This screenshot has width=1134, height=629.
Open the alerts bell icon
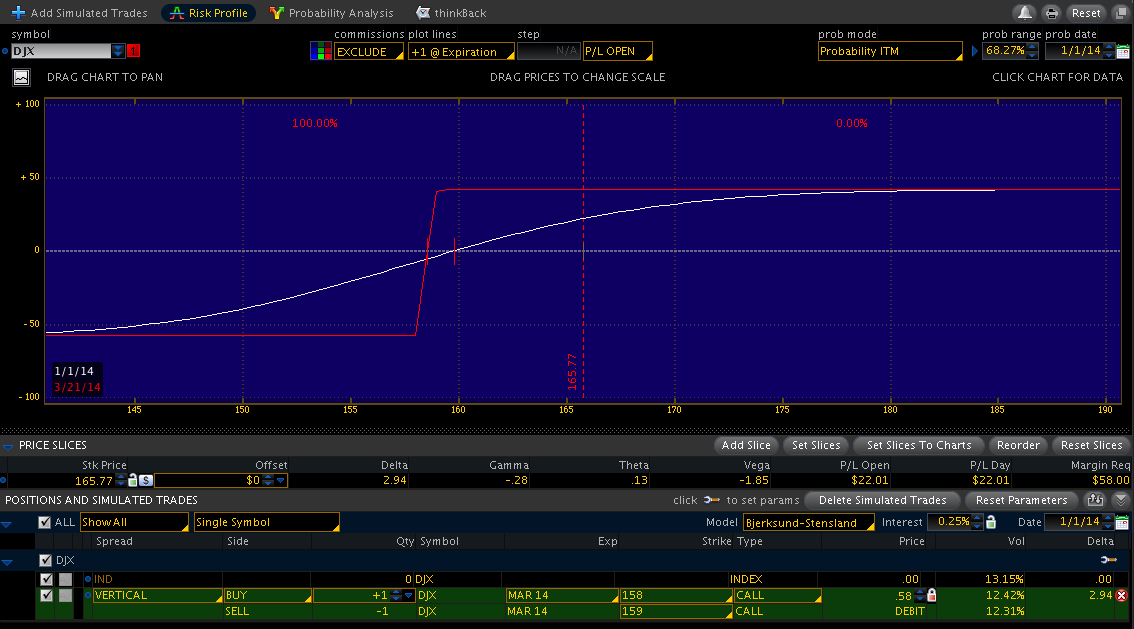pos(1025,12)
